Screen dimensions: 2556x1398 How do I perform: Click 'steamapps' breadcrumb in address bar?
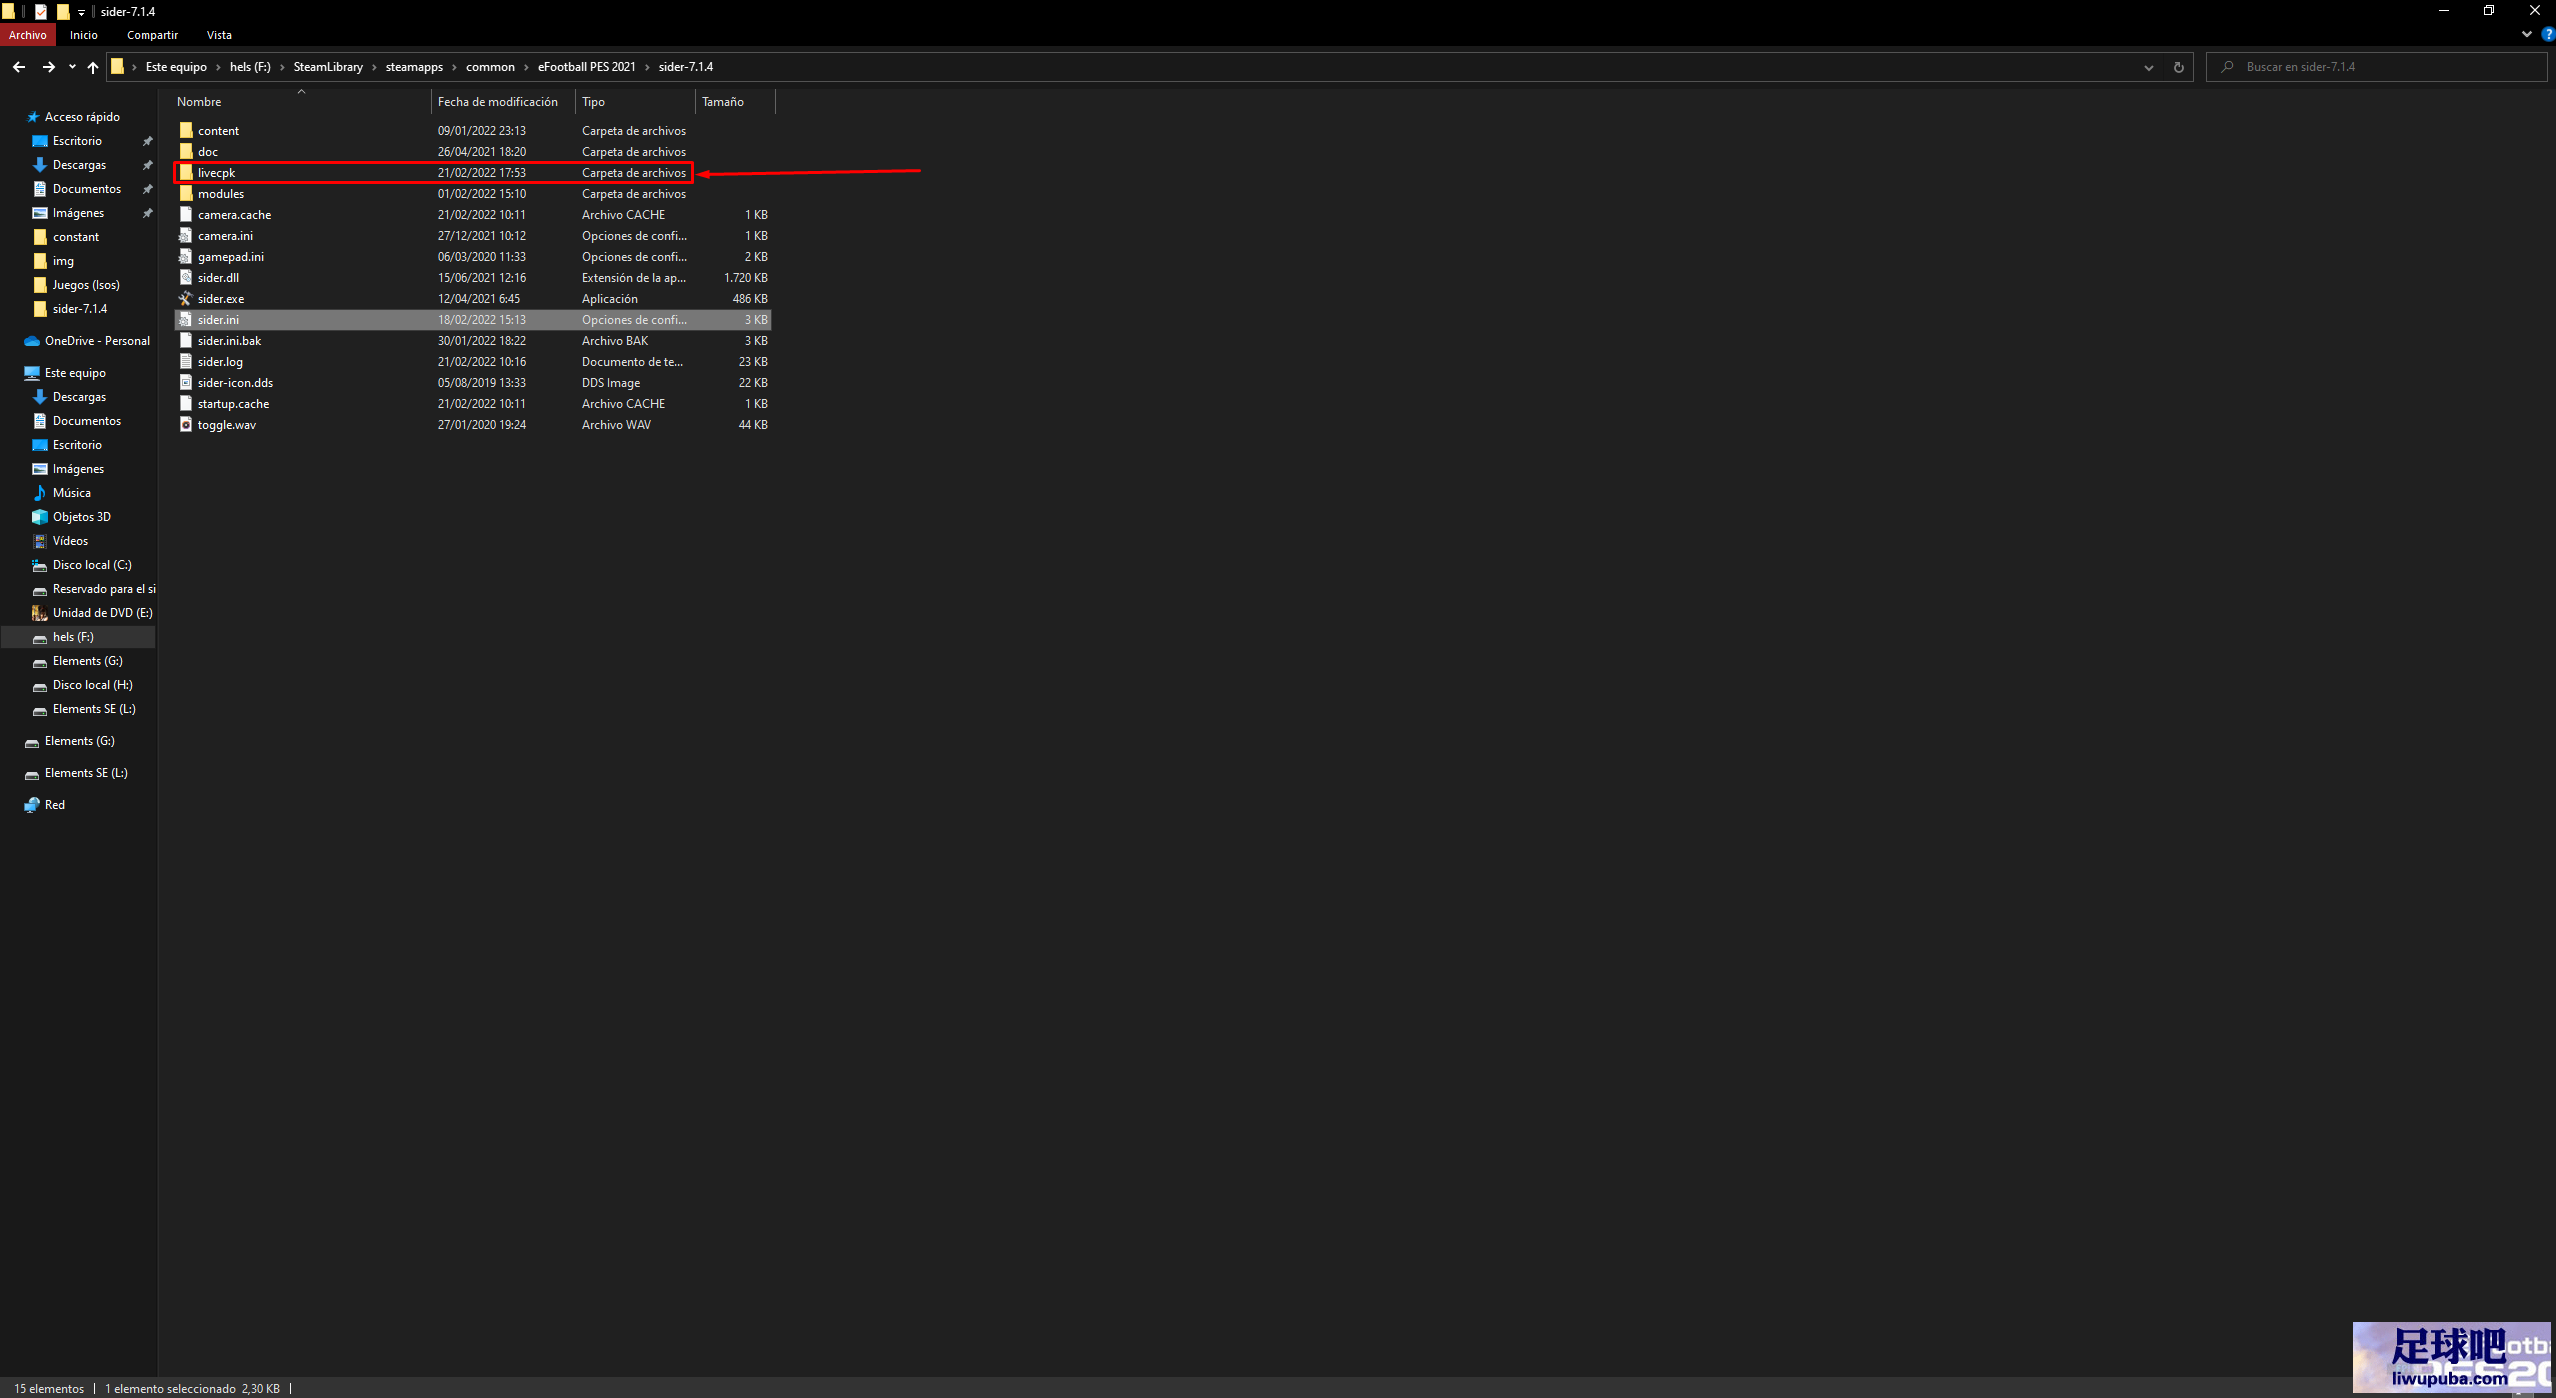point(414,67)
